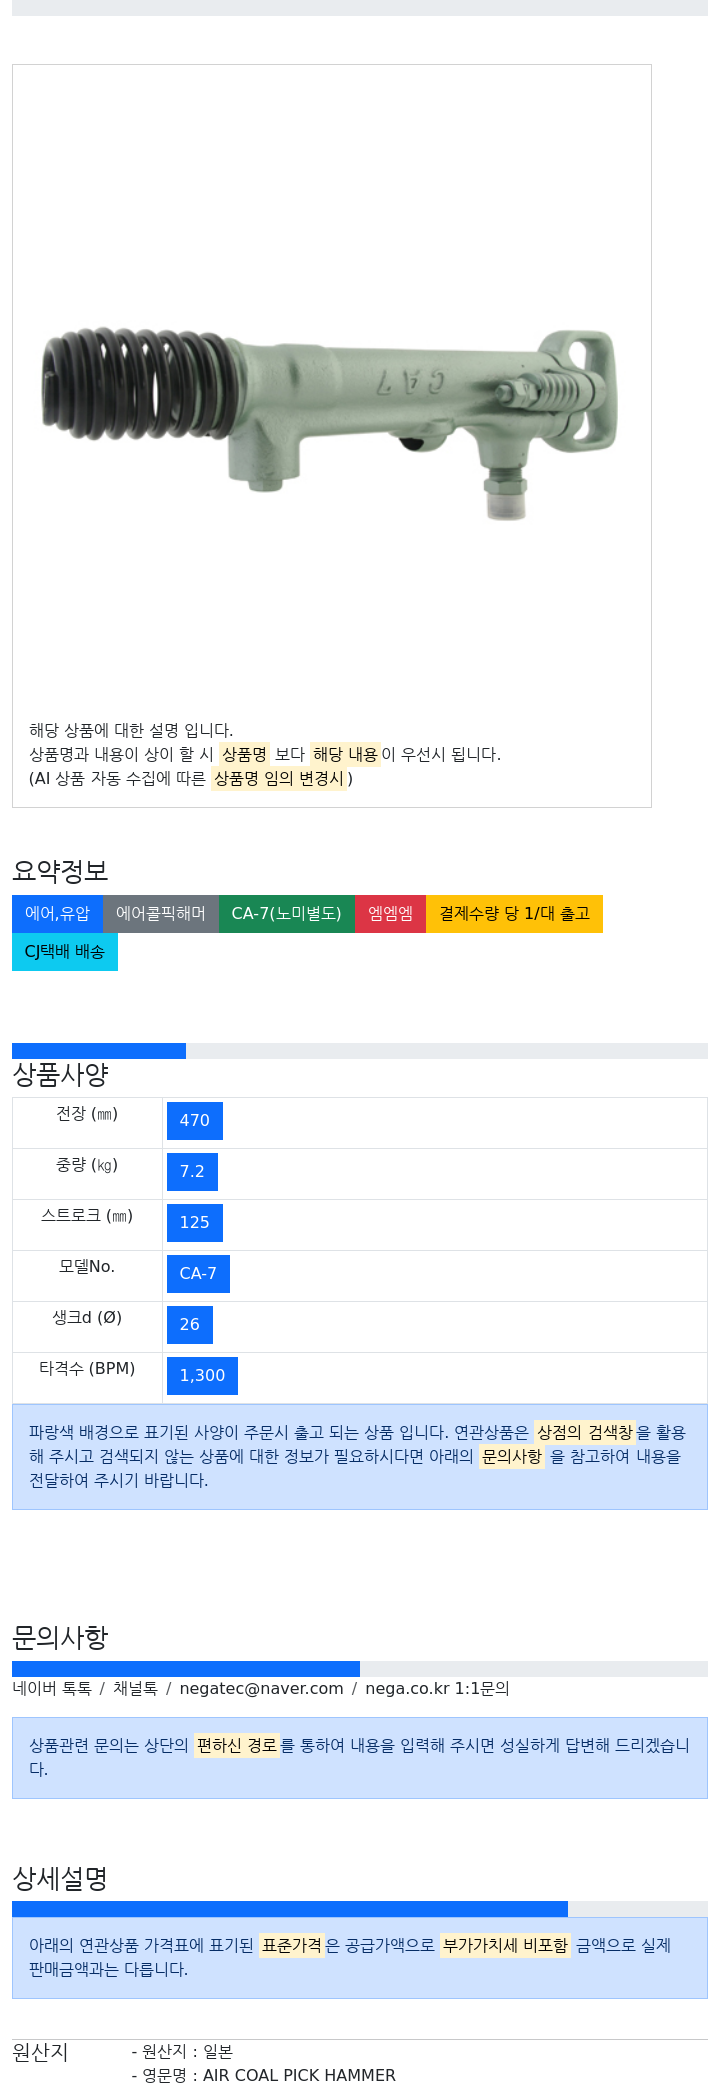Select the 에어콜픽해머 gray tag
The image size is (720, 2088).
click(161, 914)
